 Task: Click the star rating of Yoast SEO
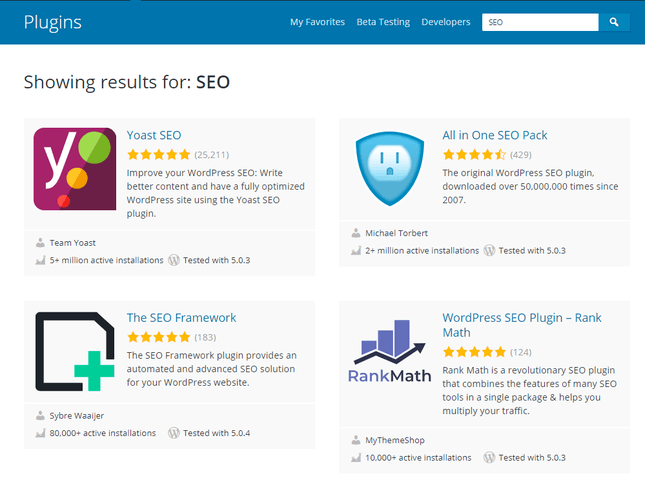(x=159, y=155)
